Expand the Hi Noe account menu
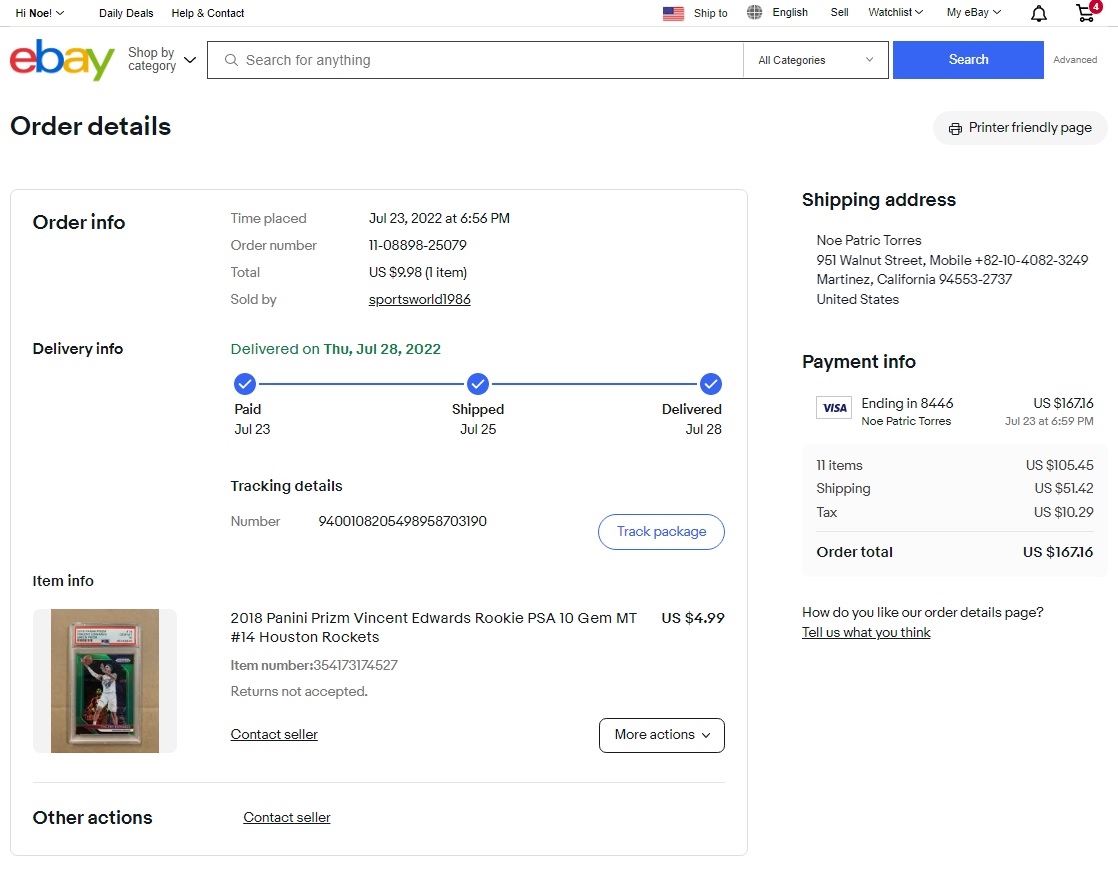The image size is (1118, 871). tap(40, 13)
